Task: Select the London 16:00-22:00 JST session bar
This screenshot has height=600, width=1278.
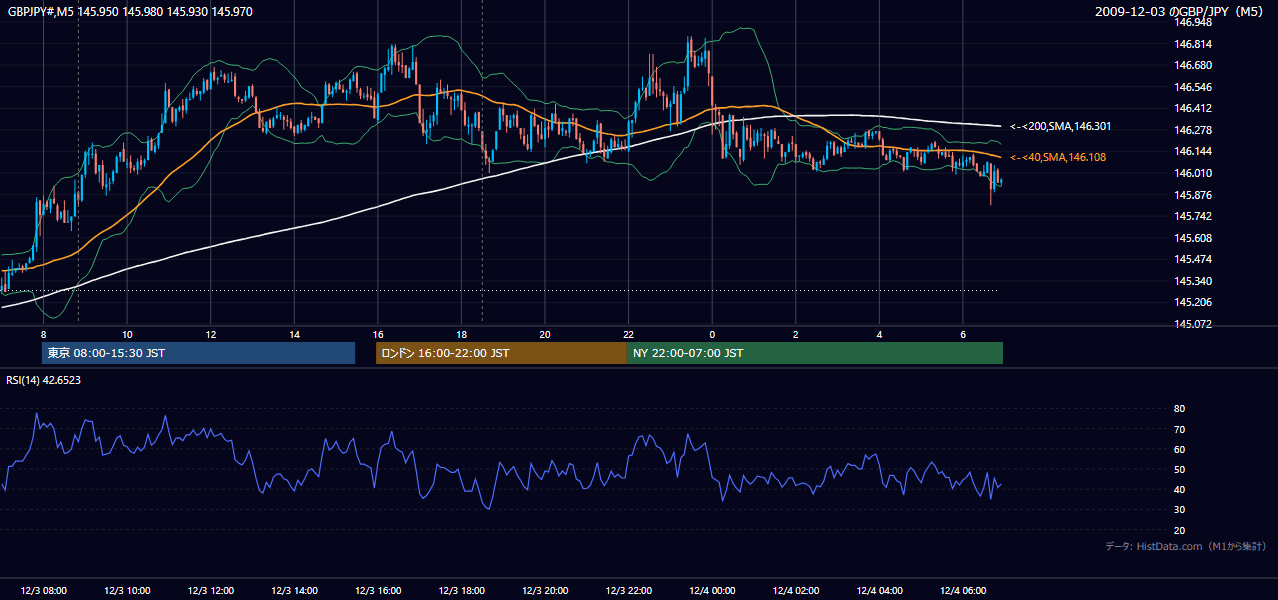Action: tap(501, 353)
